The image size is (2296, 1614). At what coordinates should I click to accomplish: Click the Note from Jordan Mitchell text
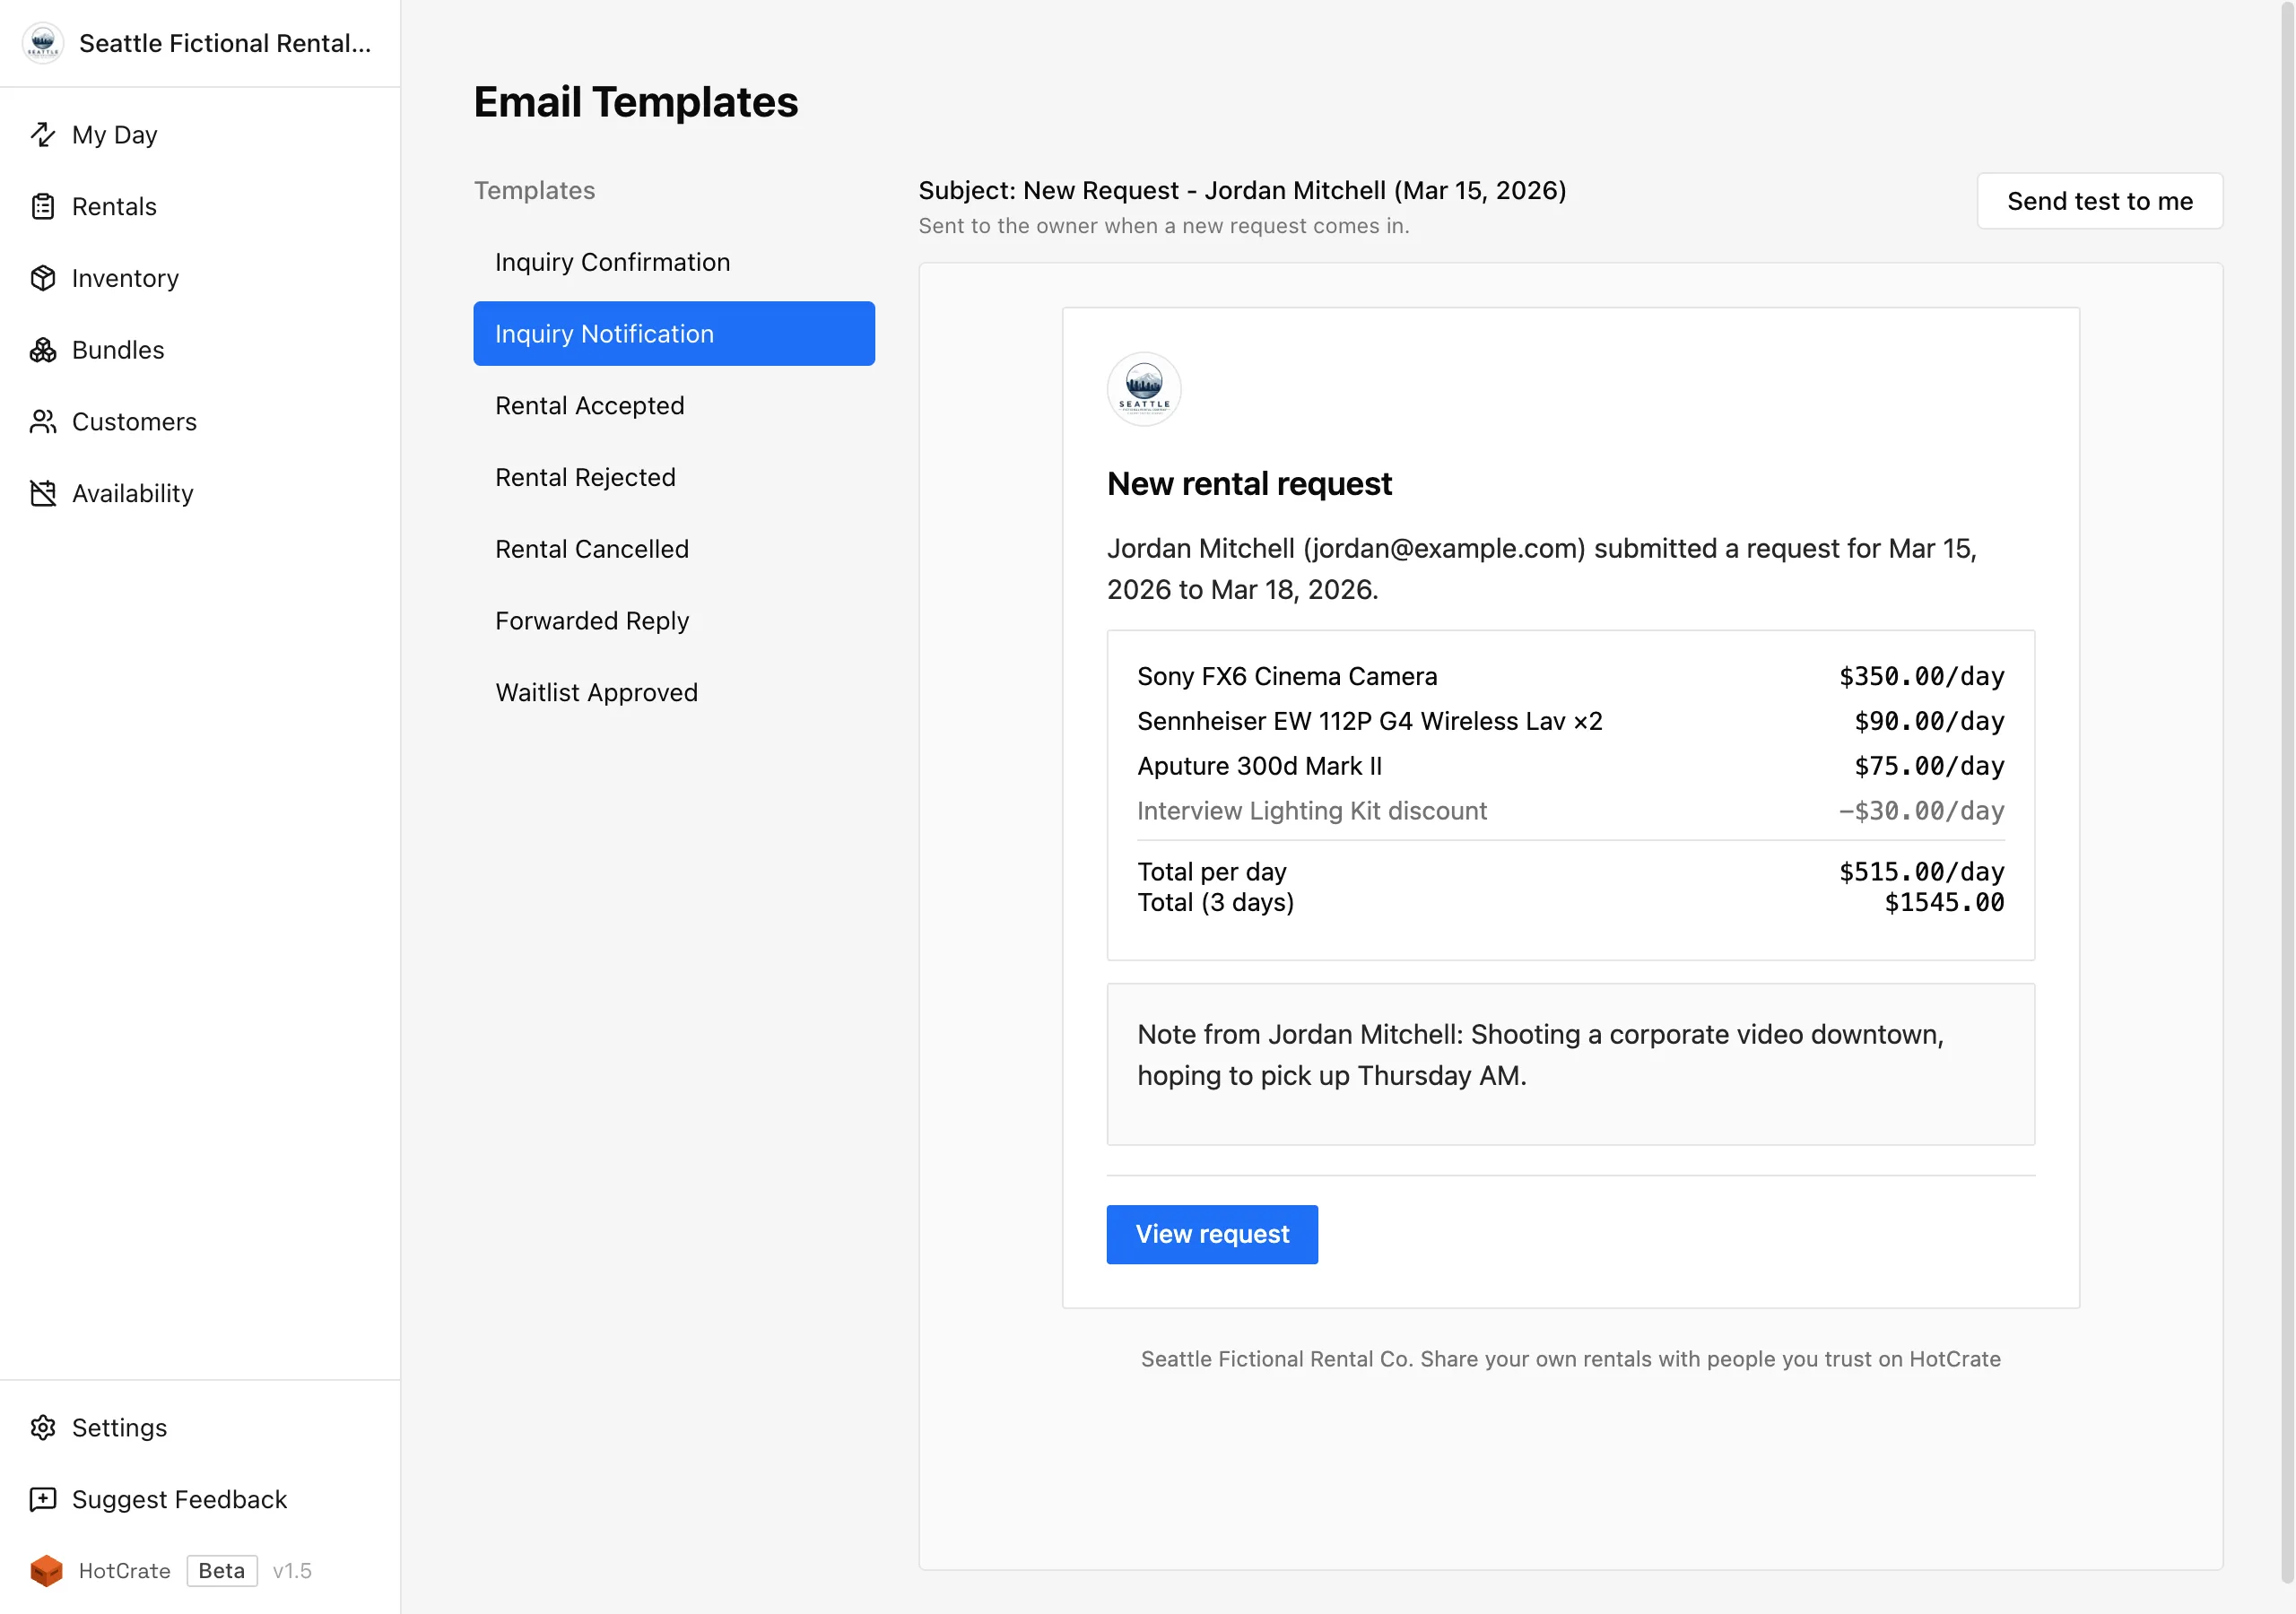1540,1055
